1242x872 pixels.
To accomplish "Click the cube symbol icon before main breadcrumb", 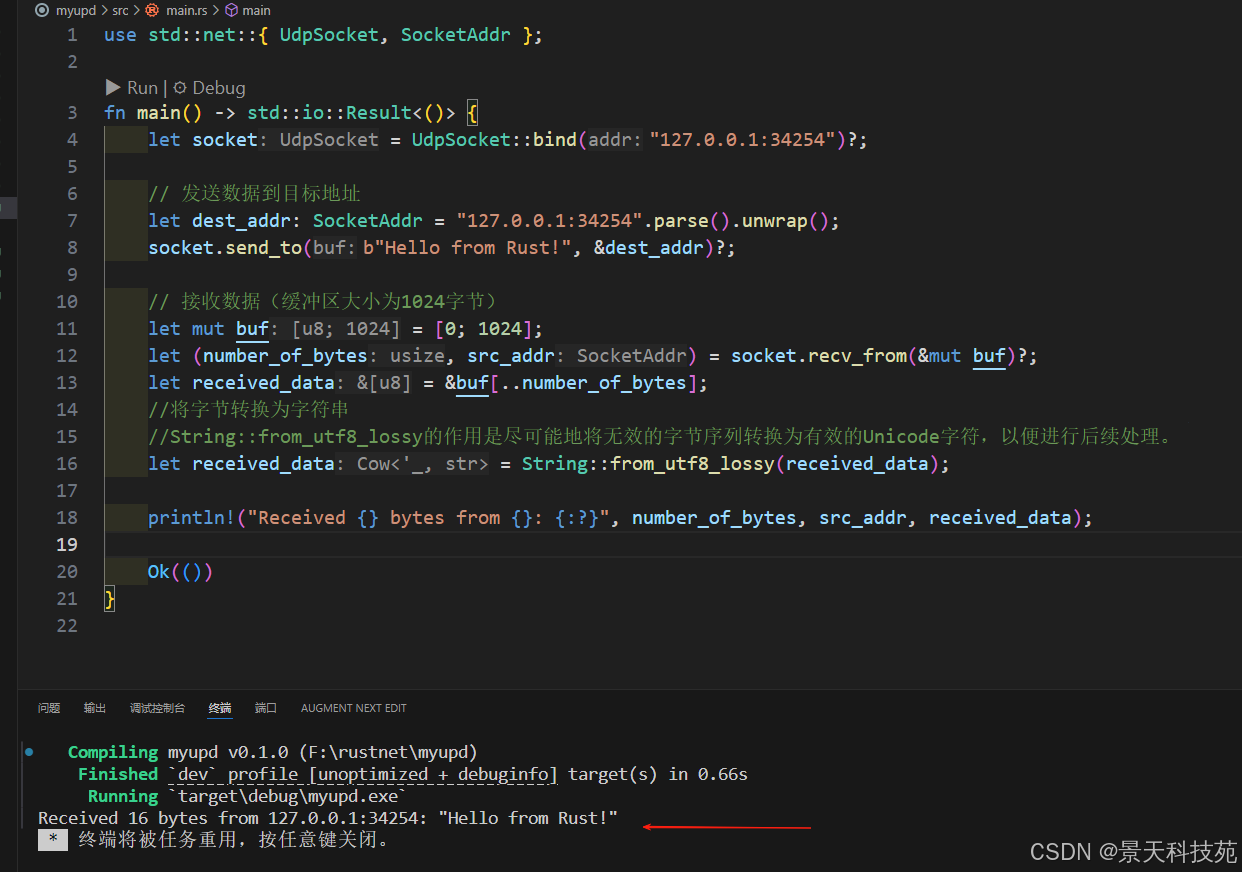I will 231,10.
